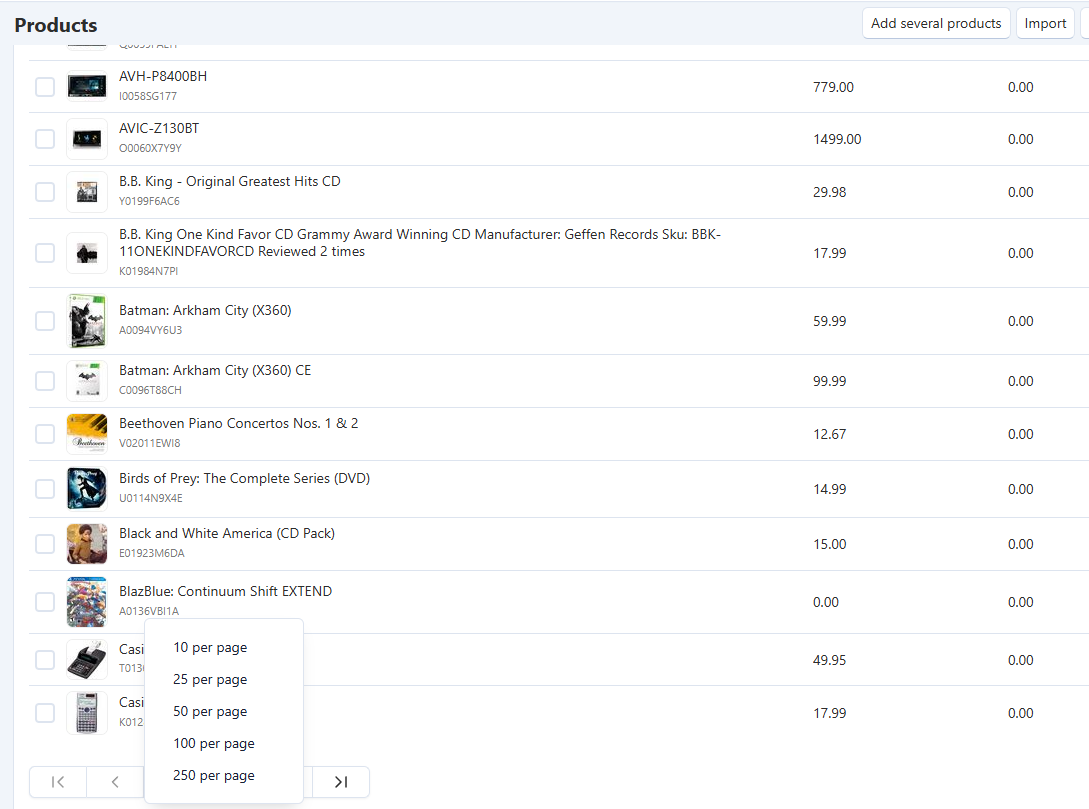Click the Import button
The width and height of the screenshot is (1089, 809).
coord(1045,24)
